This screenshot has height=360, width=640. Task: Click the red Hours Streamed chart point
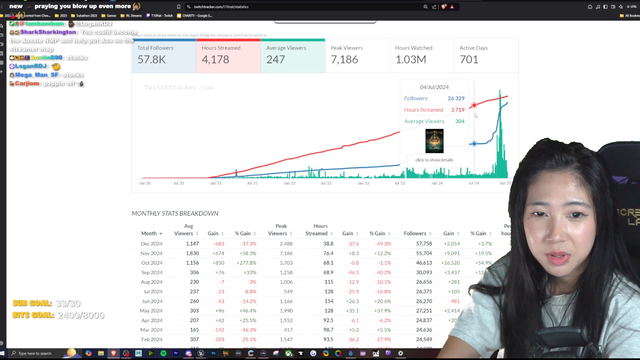(x=474, y=105)
